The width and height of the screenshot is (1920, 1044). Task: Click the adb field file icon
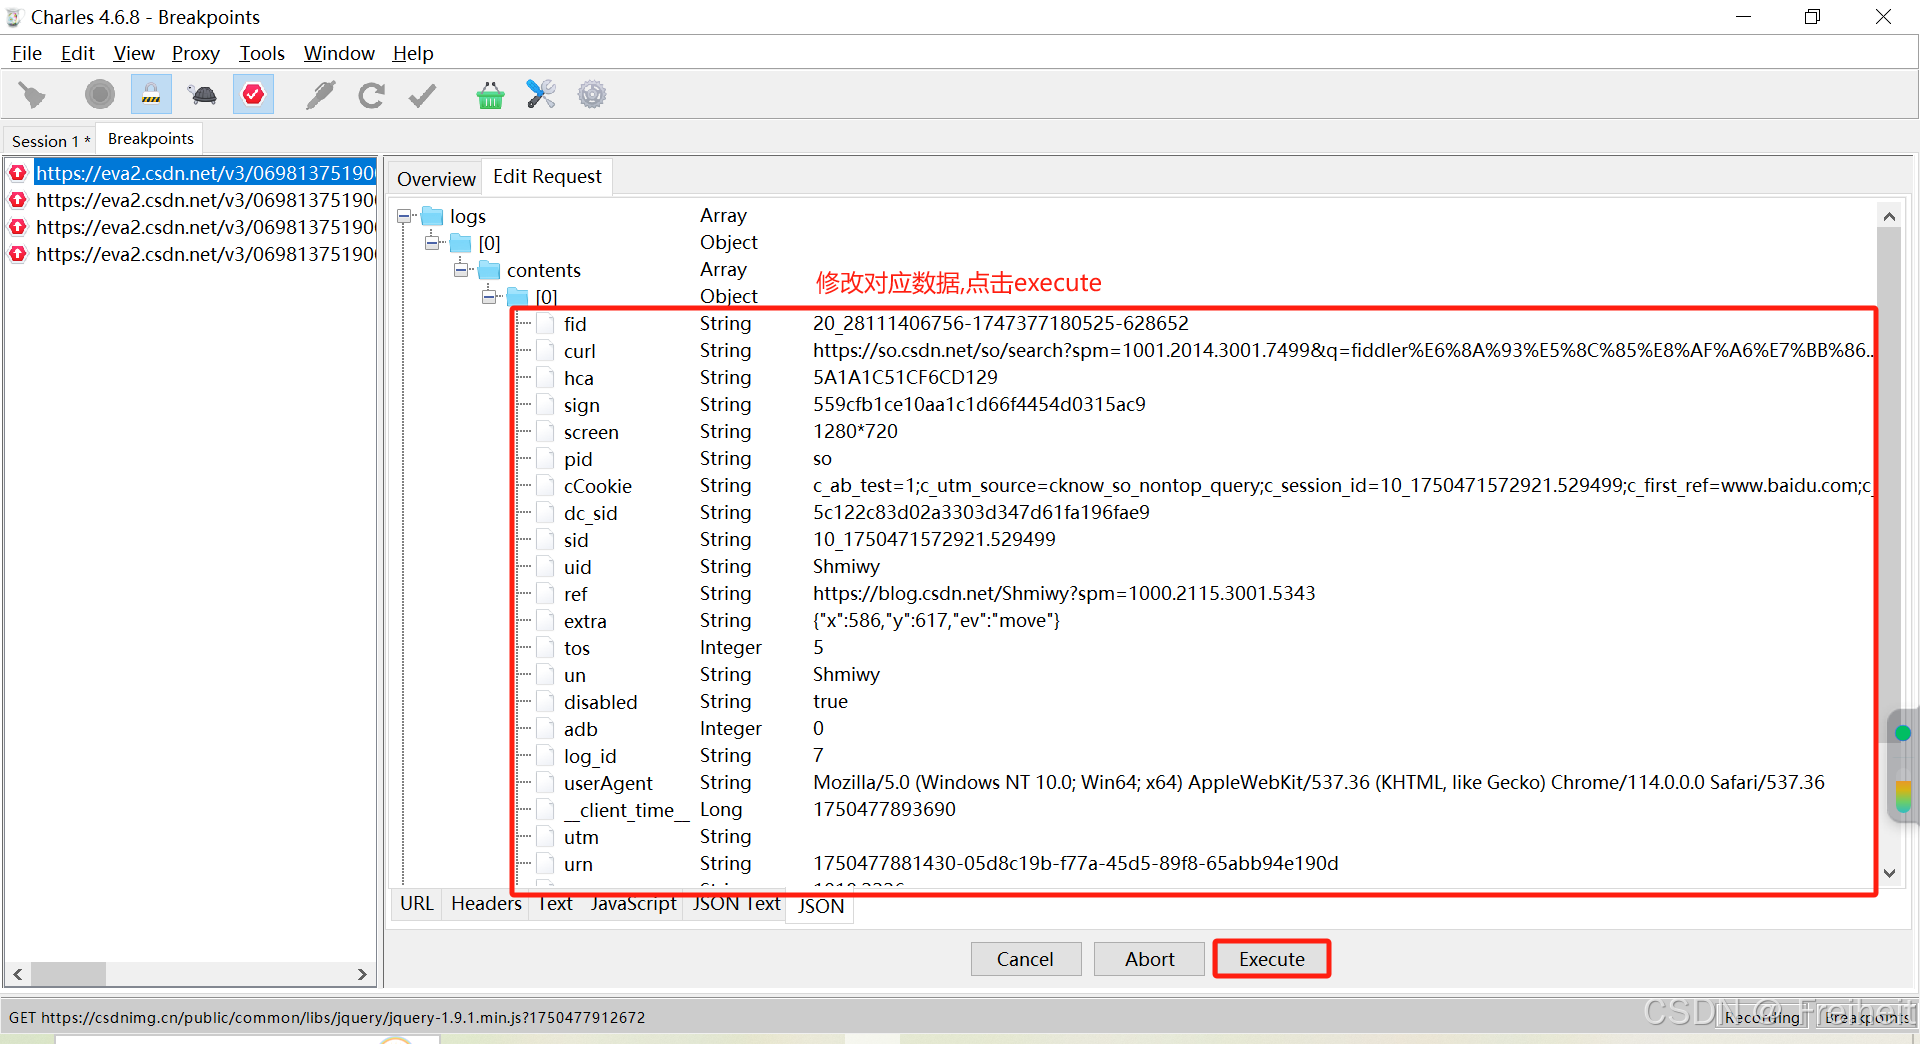[546, 729]
